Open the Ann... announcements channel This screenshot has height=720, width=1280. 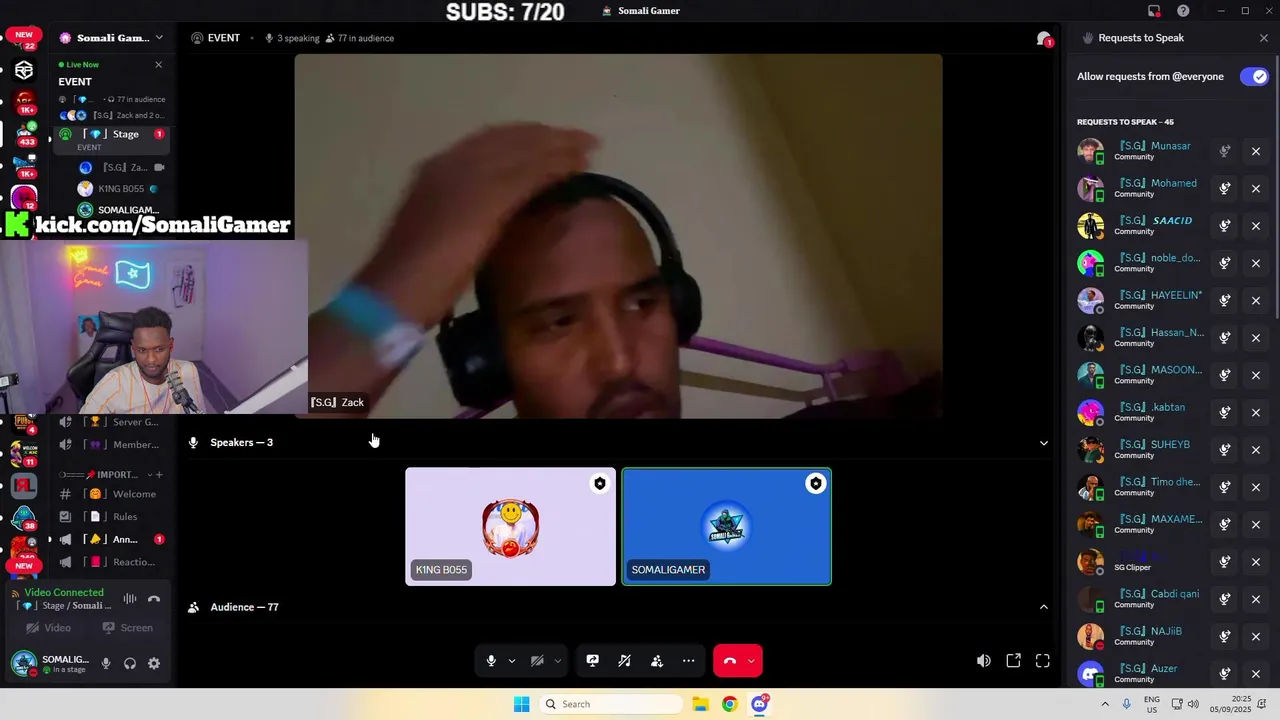click(x=111, y=540)
